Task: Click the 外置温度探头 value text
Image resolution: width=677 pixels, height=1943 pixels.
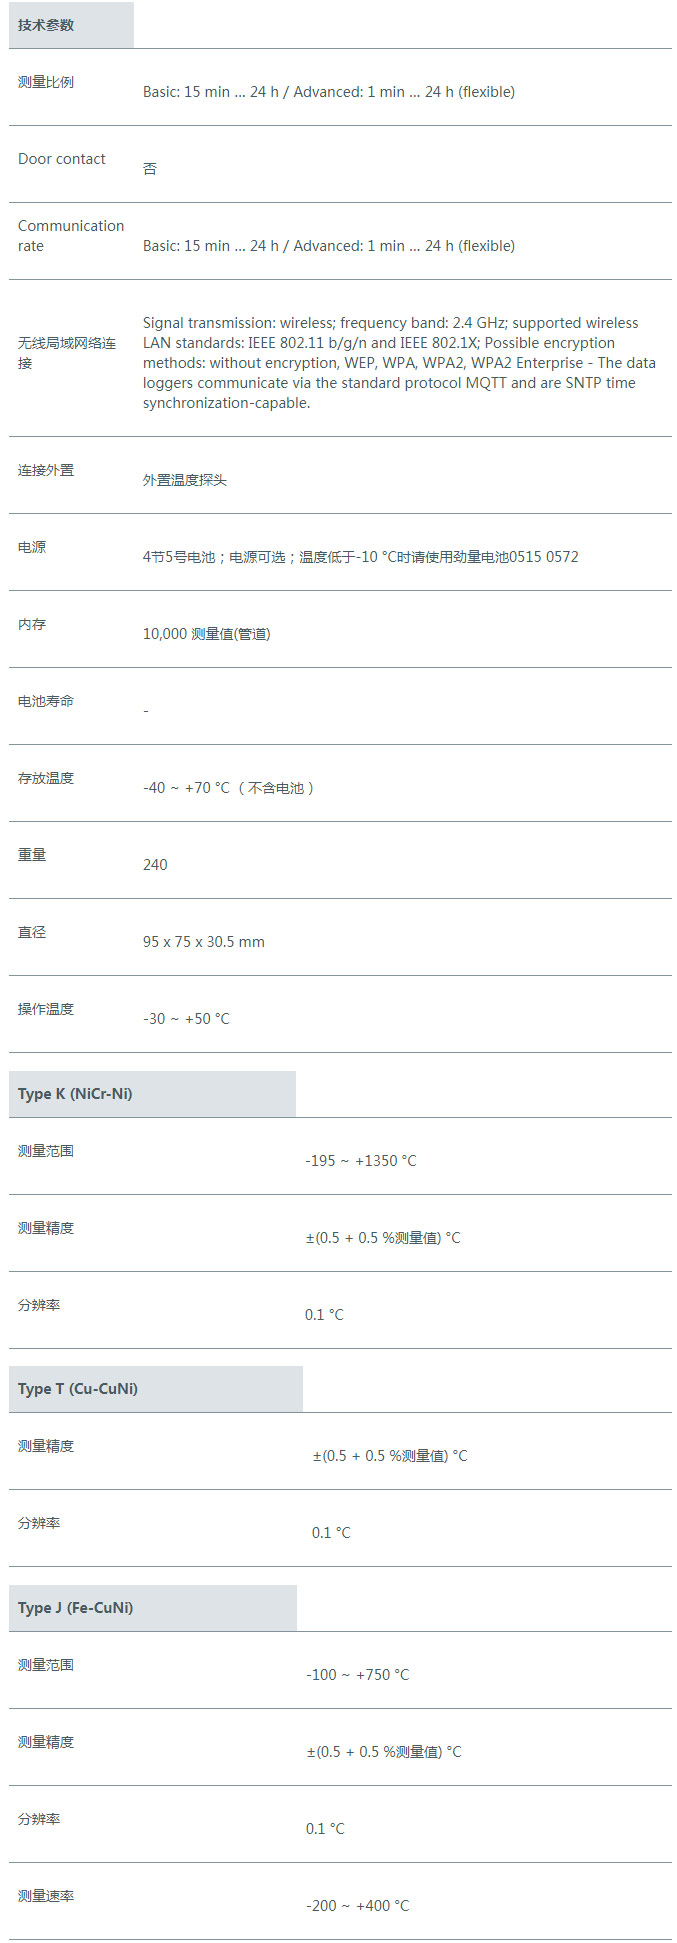Action: click(185, 480)
